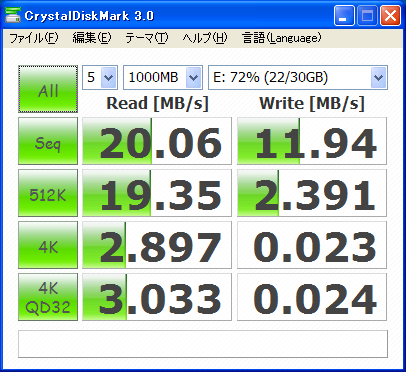Close the CrystalDiskMark window
Image resolution: width=406 pixels, height=372 pixels.
[390, 16]
